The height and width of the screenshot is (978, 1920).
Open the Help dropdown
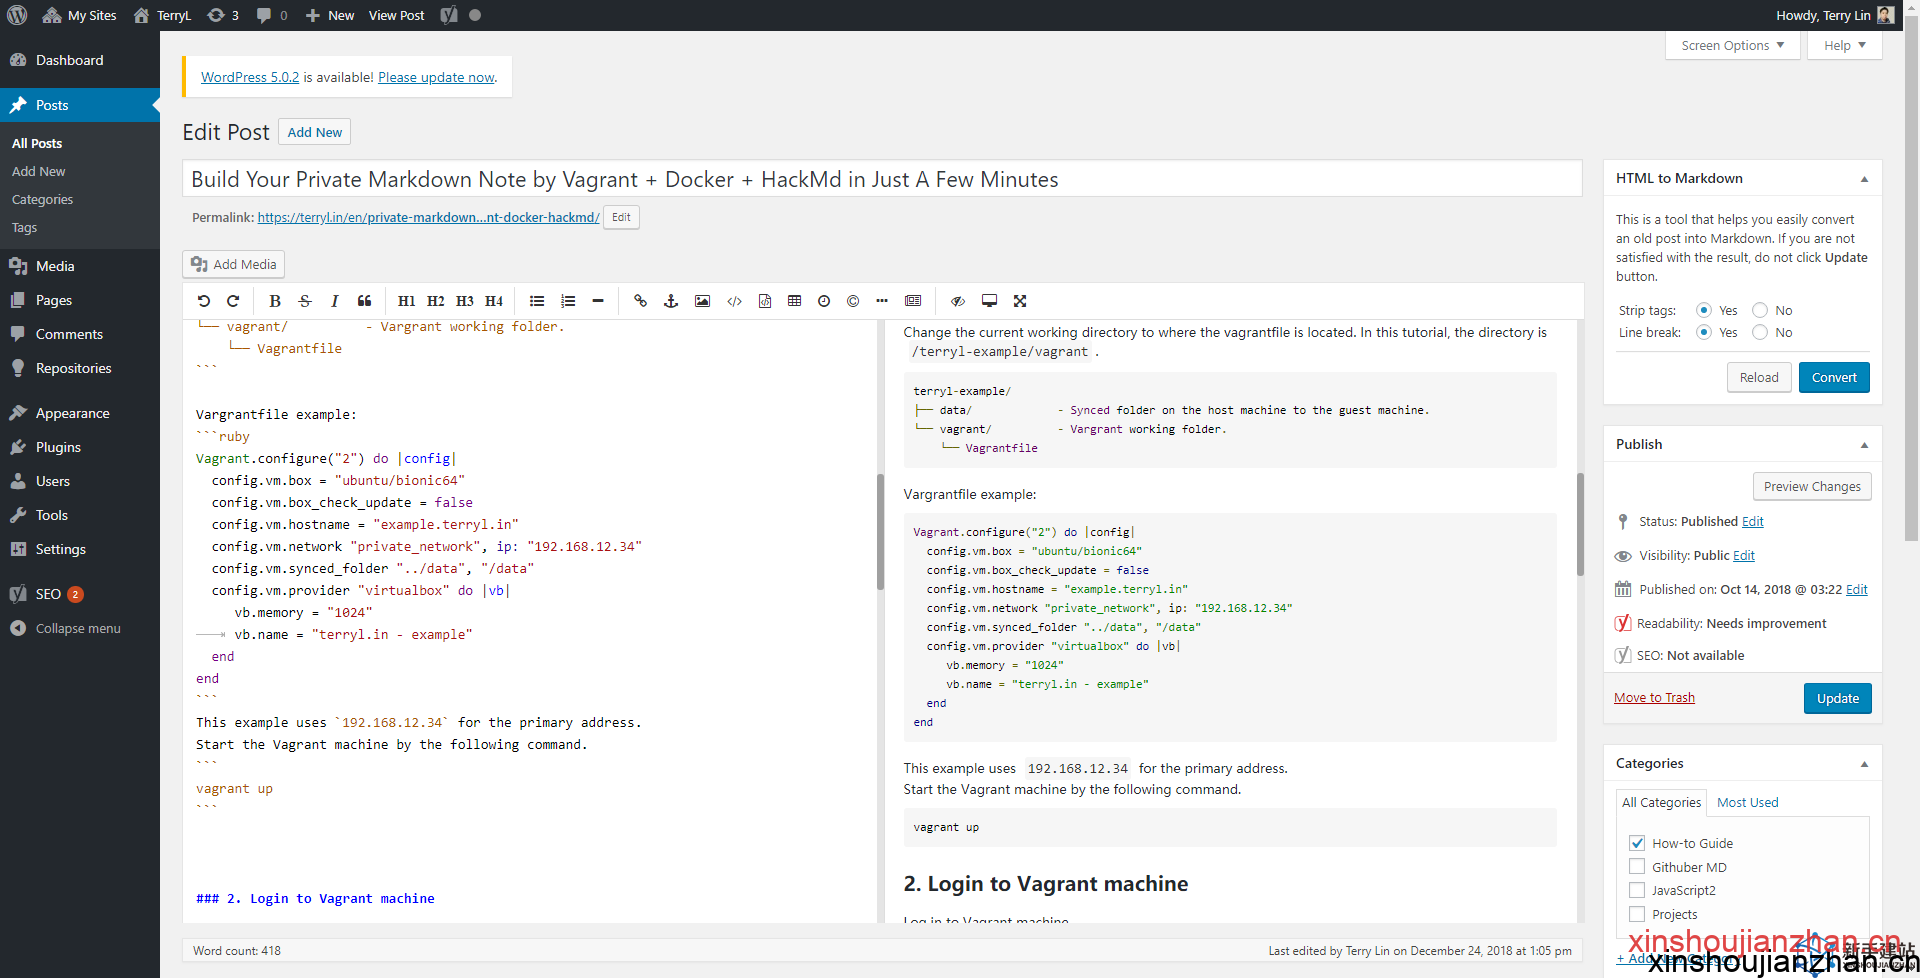pos(1844,45)
